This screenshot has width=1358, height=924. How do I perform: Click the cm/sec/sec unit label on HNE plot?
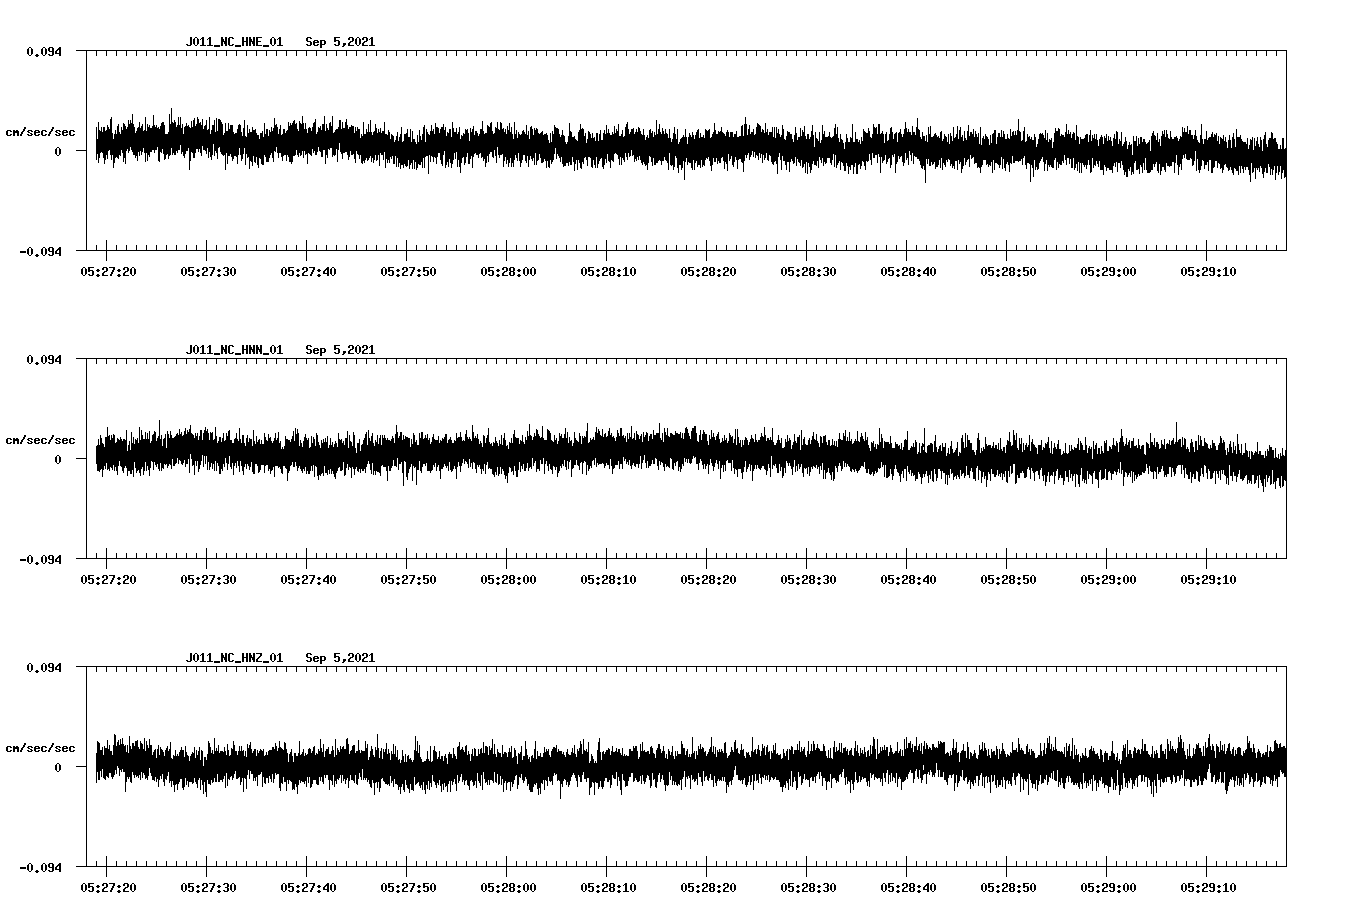[40, 132]
